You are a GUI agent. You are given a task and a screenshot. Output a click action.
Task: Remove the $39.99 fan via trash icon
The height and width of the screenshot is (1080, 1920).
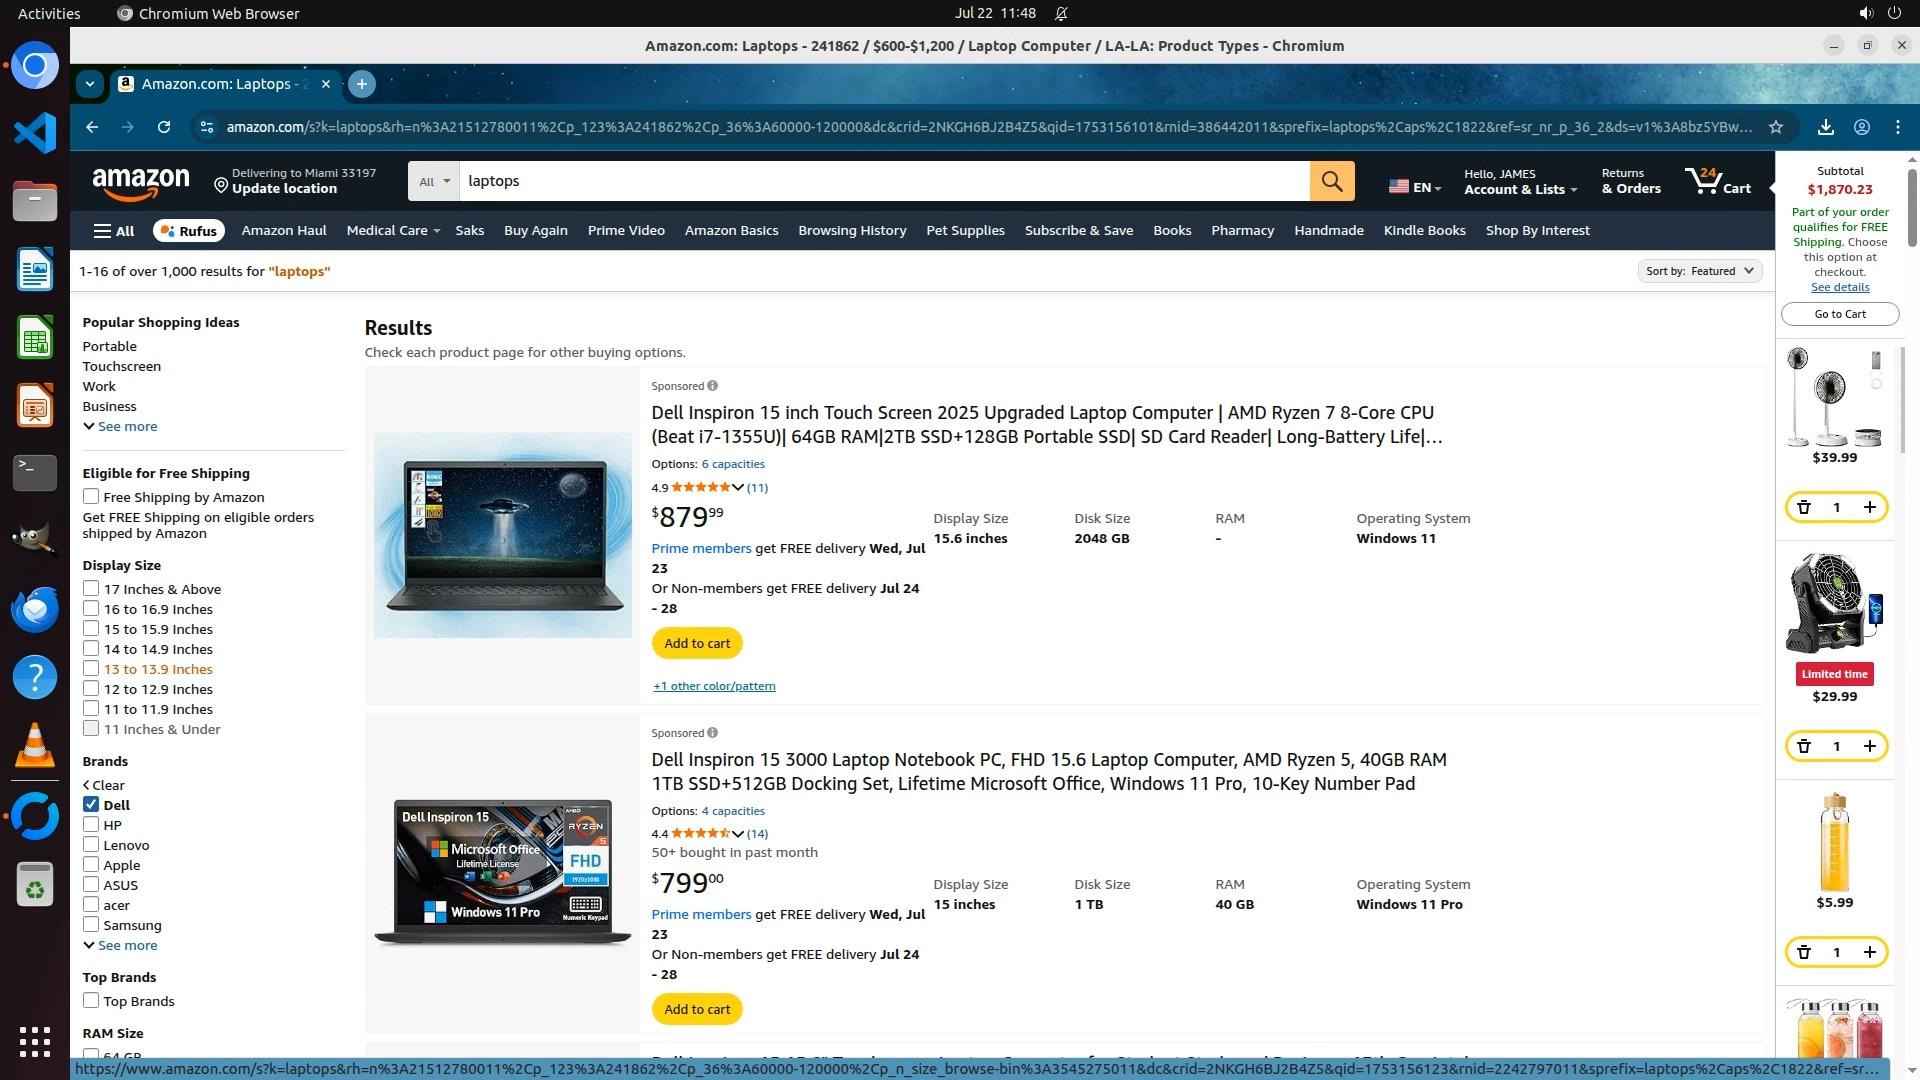click(x=1804, y=507)
